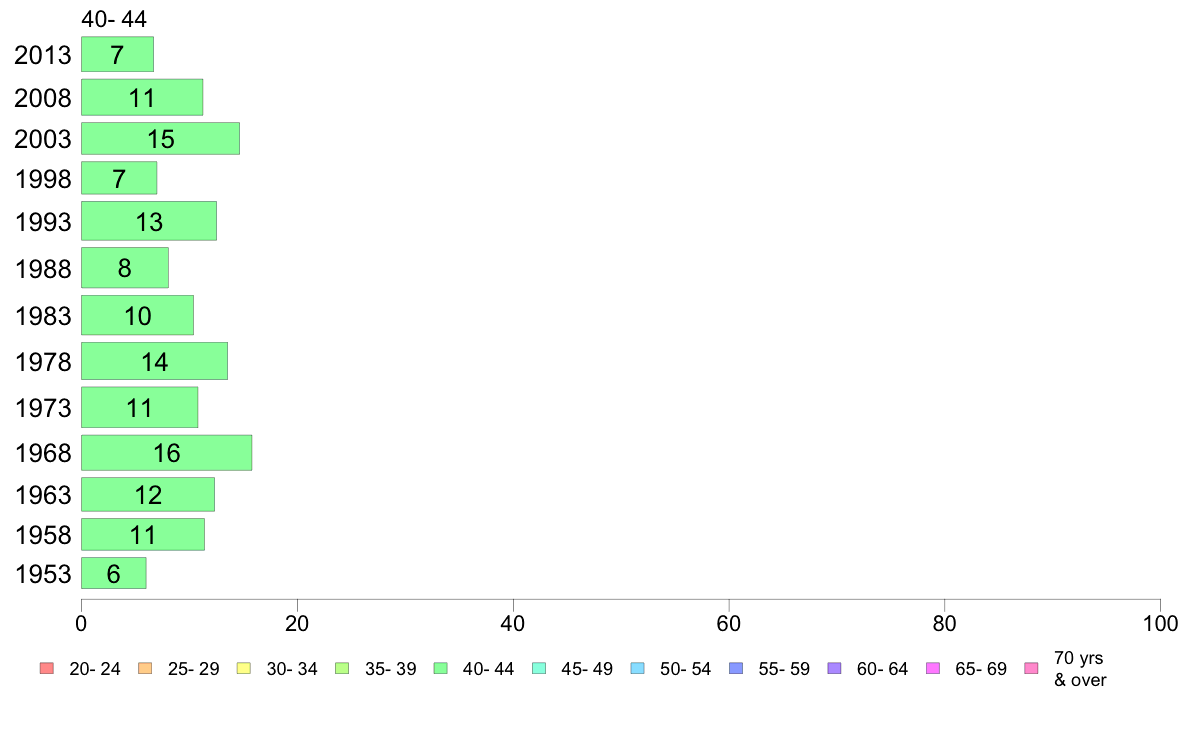Toggle the 35-39 legend entry
This screenshot has height=736, width=1188.
(376, 669)
